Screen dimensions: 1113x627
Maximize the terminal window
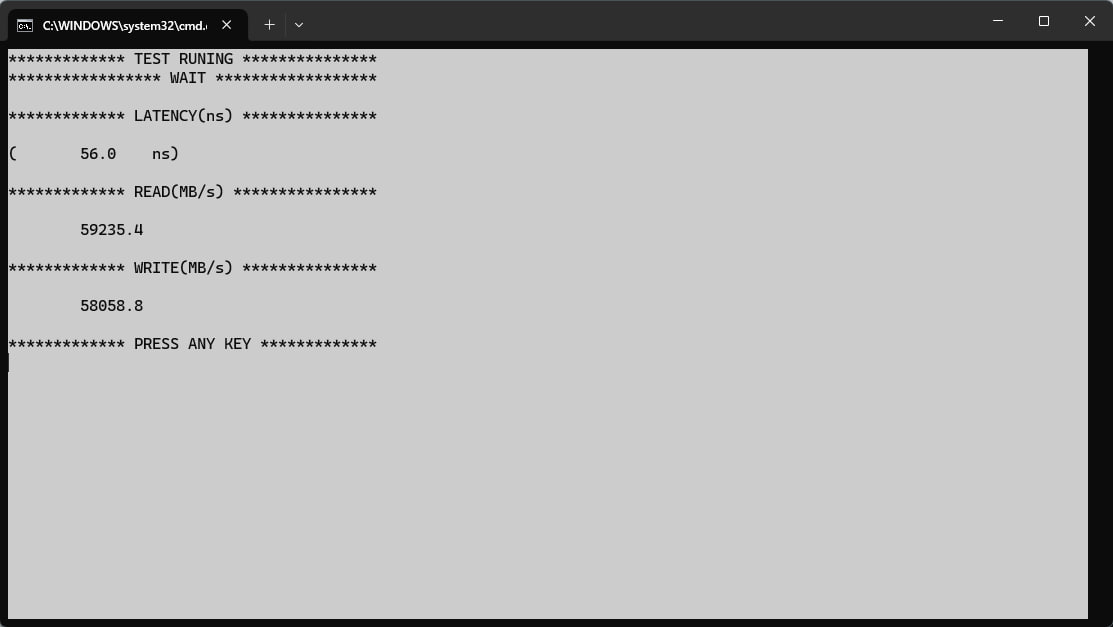point(1043,21)
